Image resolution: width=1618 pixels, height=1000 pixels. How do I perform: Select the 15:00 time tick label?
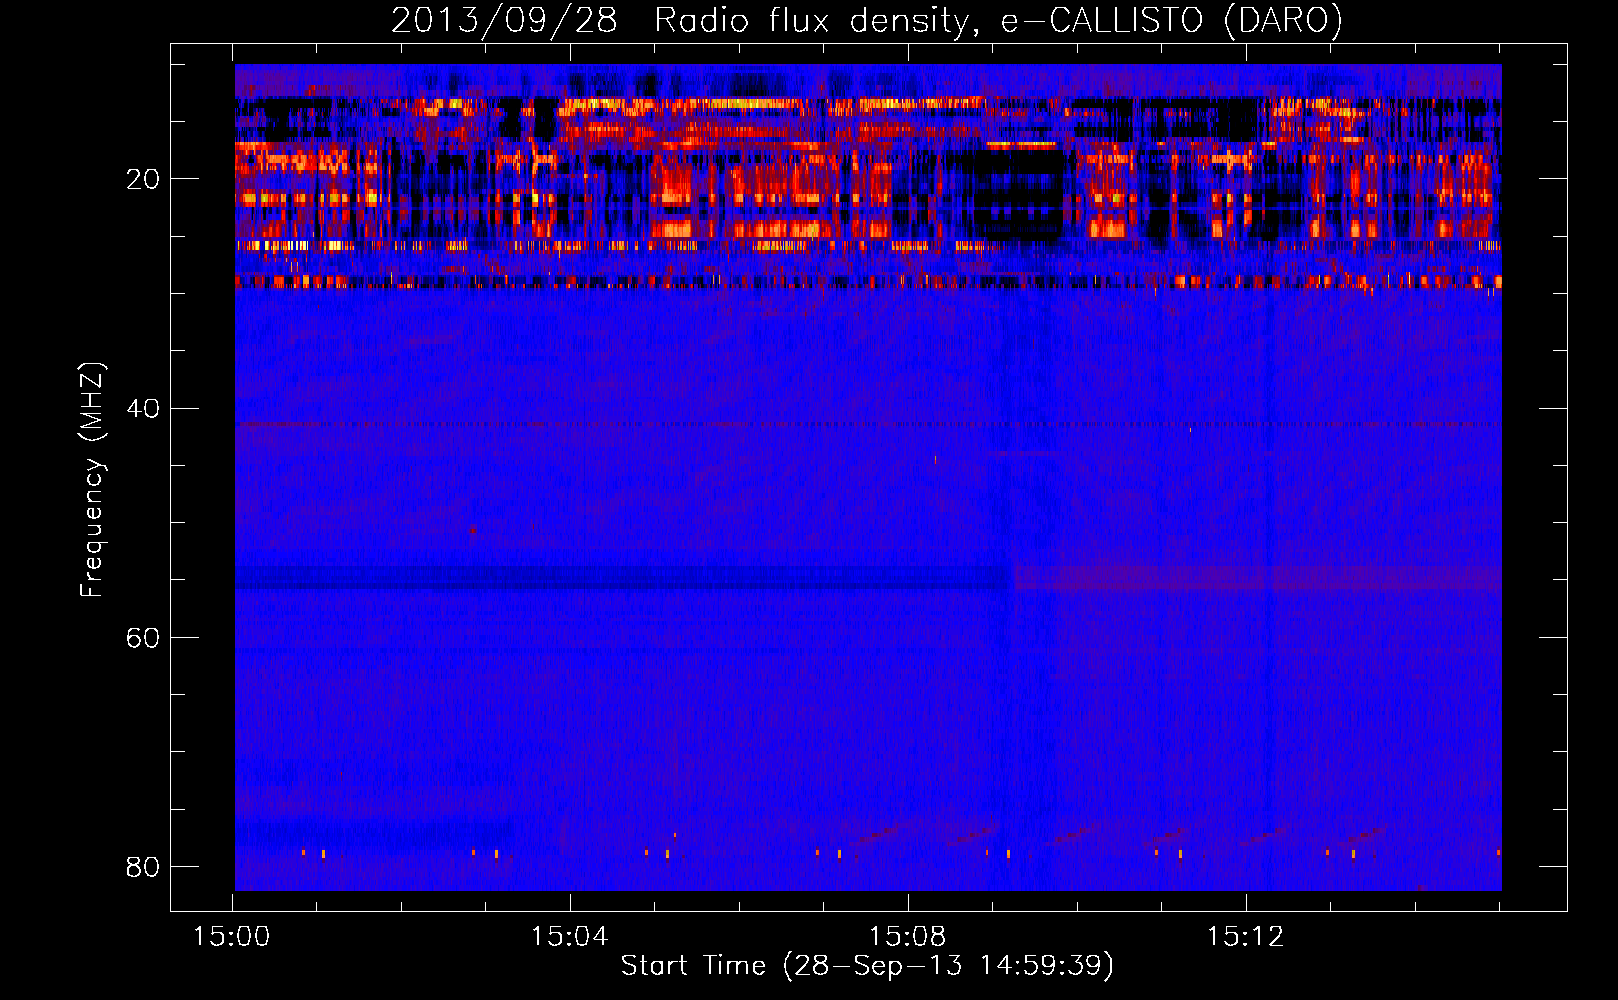point(232,937)
